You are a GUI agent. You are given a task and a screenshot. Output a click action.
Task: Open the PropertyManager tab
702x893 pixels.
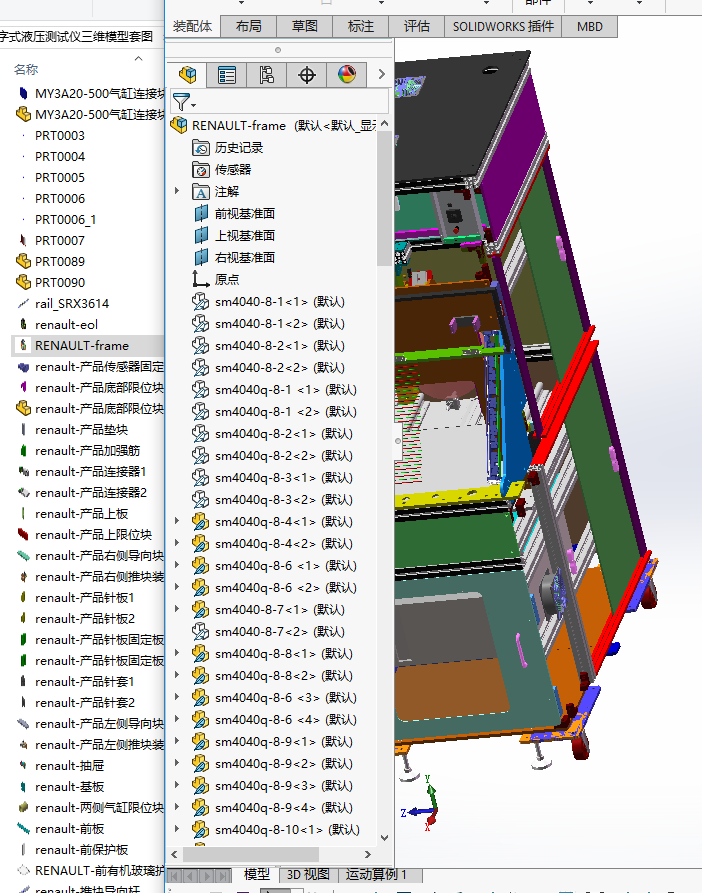click(227, 75)
